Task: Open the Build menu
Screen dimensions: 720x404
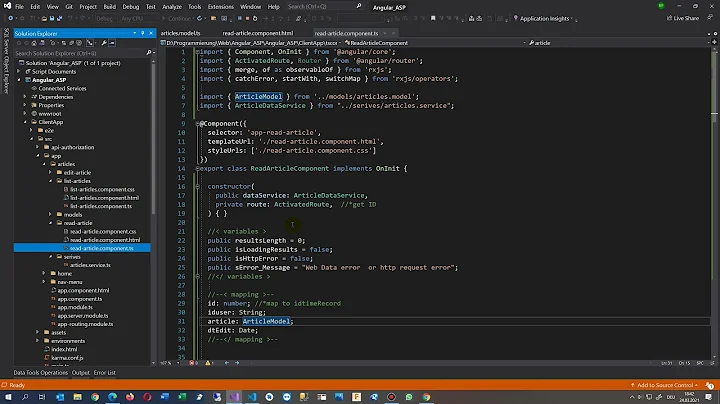Action: click(x=110, y=6)
